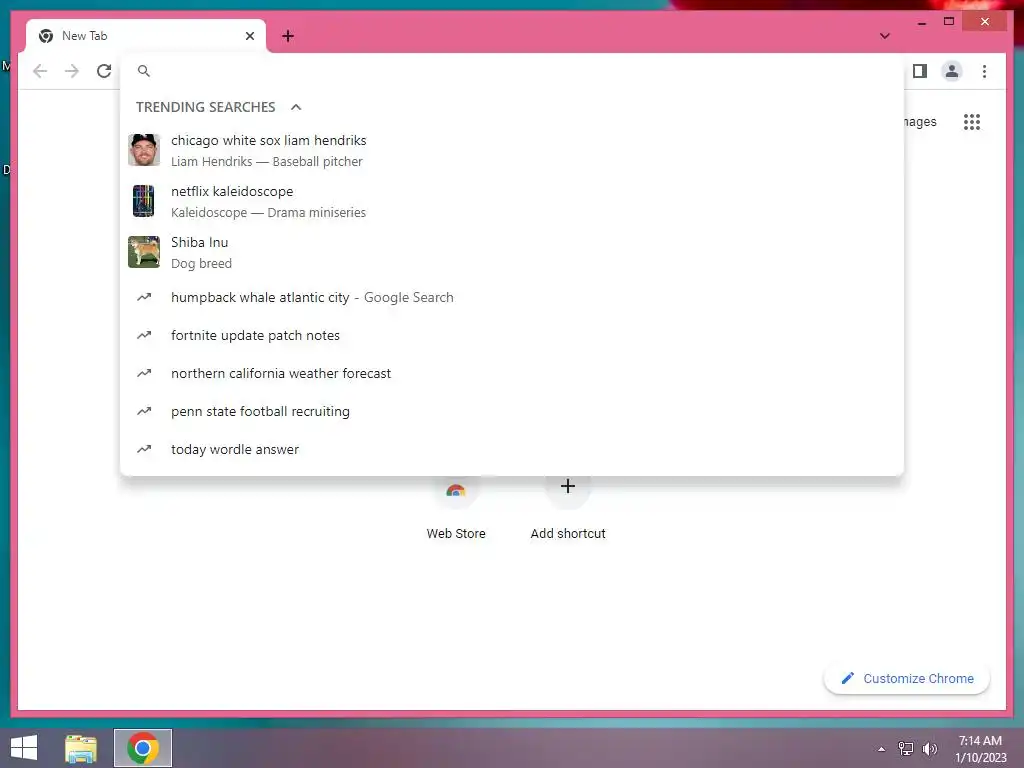Open a new tab with plus button
Viewport: 1024px width, 768px height.
click(288, 36)
